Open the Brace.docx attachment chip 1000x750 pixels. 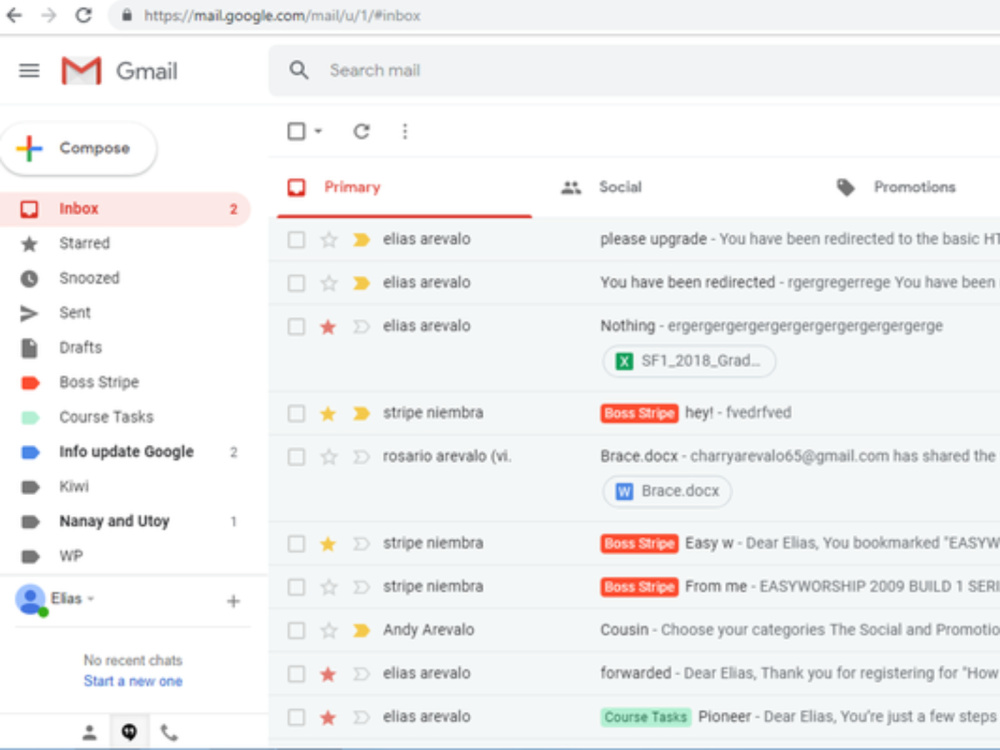(667, 491)
